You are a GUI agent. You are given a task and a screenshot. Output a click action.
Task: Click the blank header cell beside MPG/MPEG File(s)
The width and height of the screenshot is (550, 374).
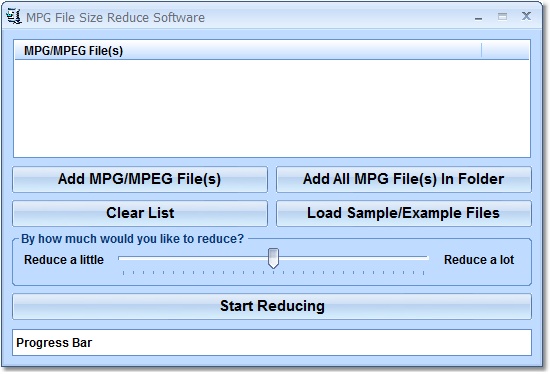(x=505, y=51)
